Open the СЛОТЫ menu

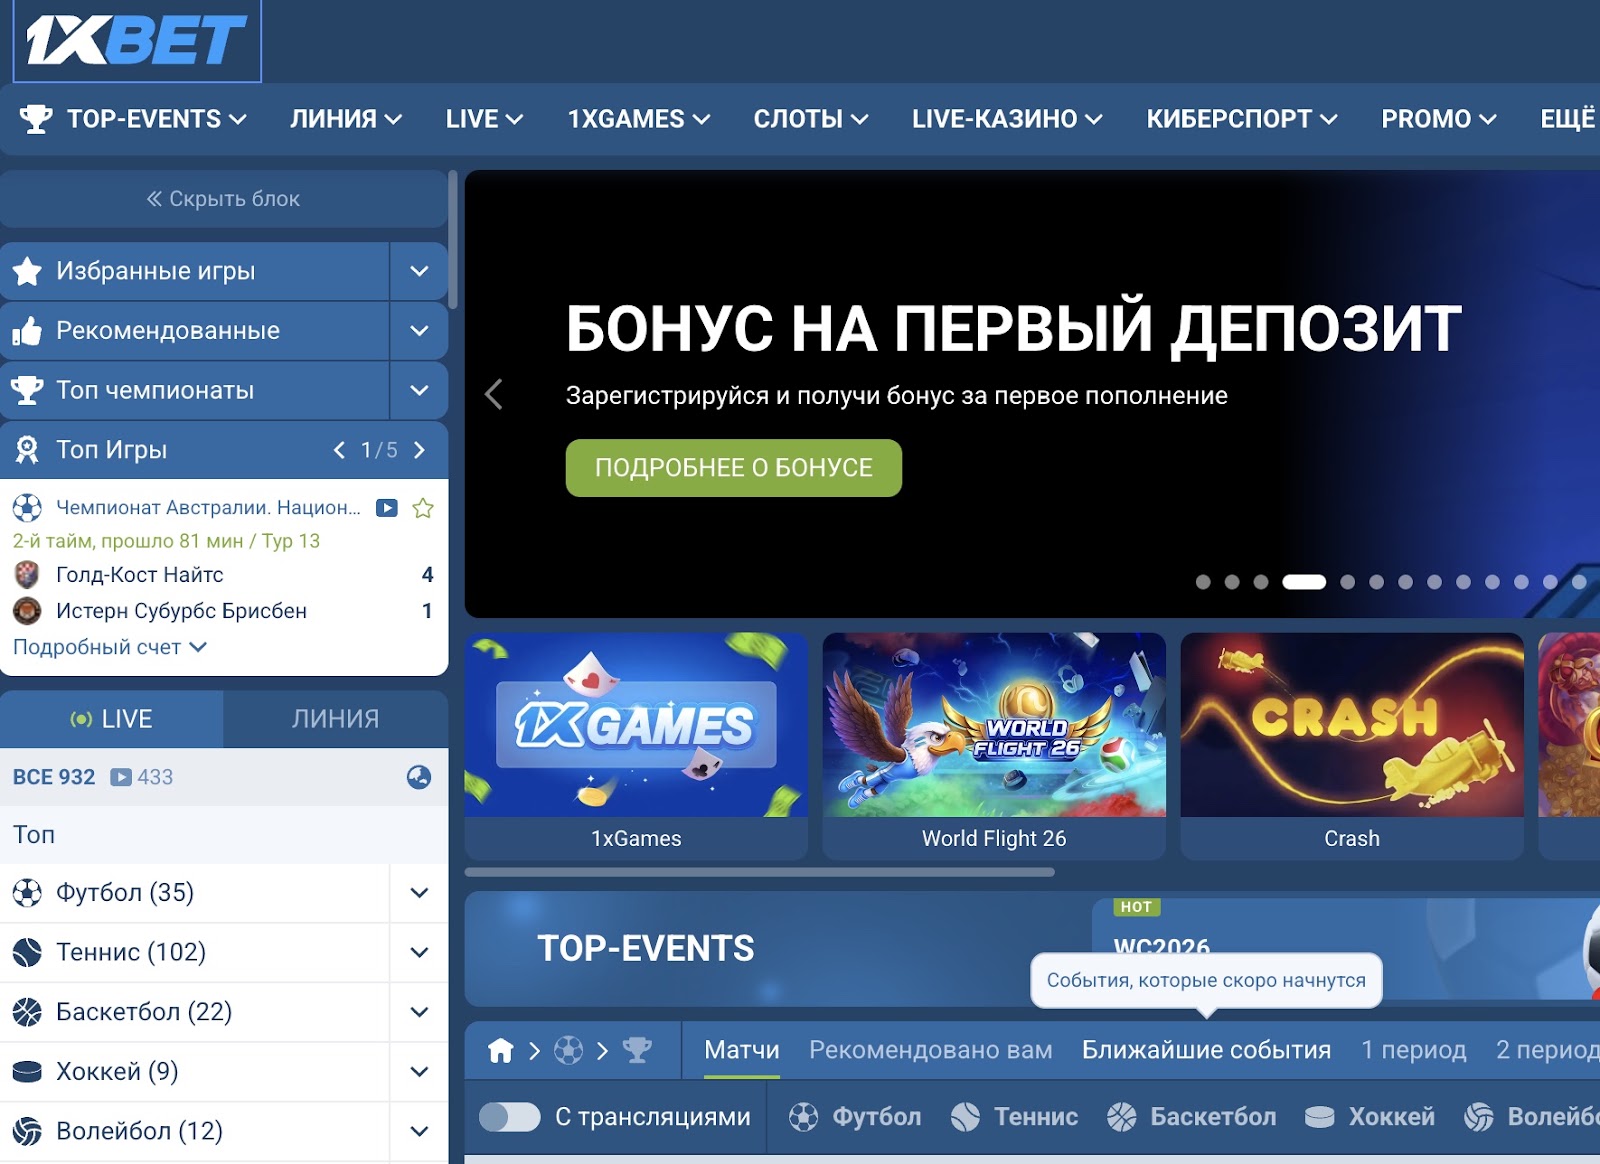[811, 119]
